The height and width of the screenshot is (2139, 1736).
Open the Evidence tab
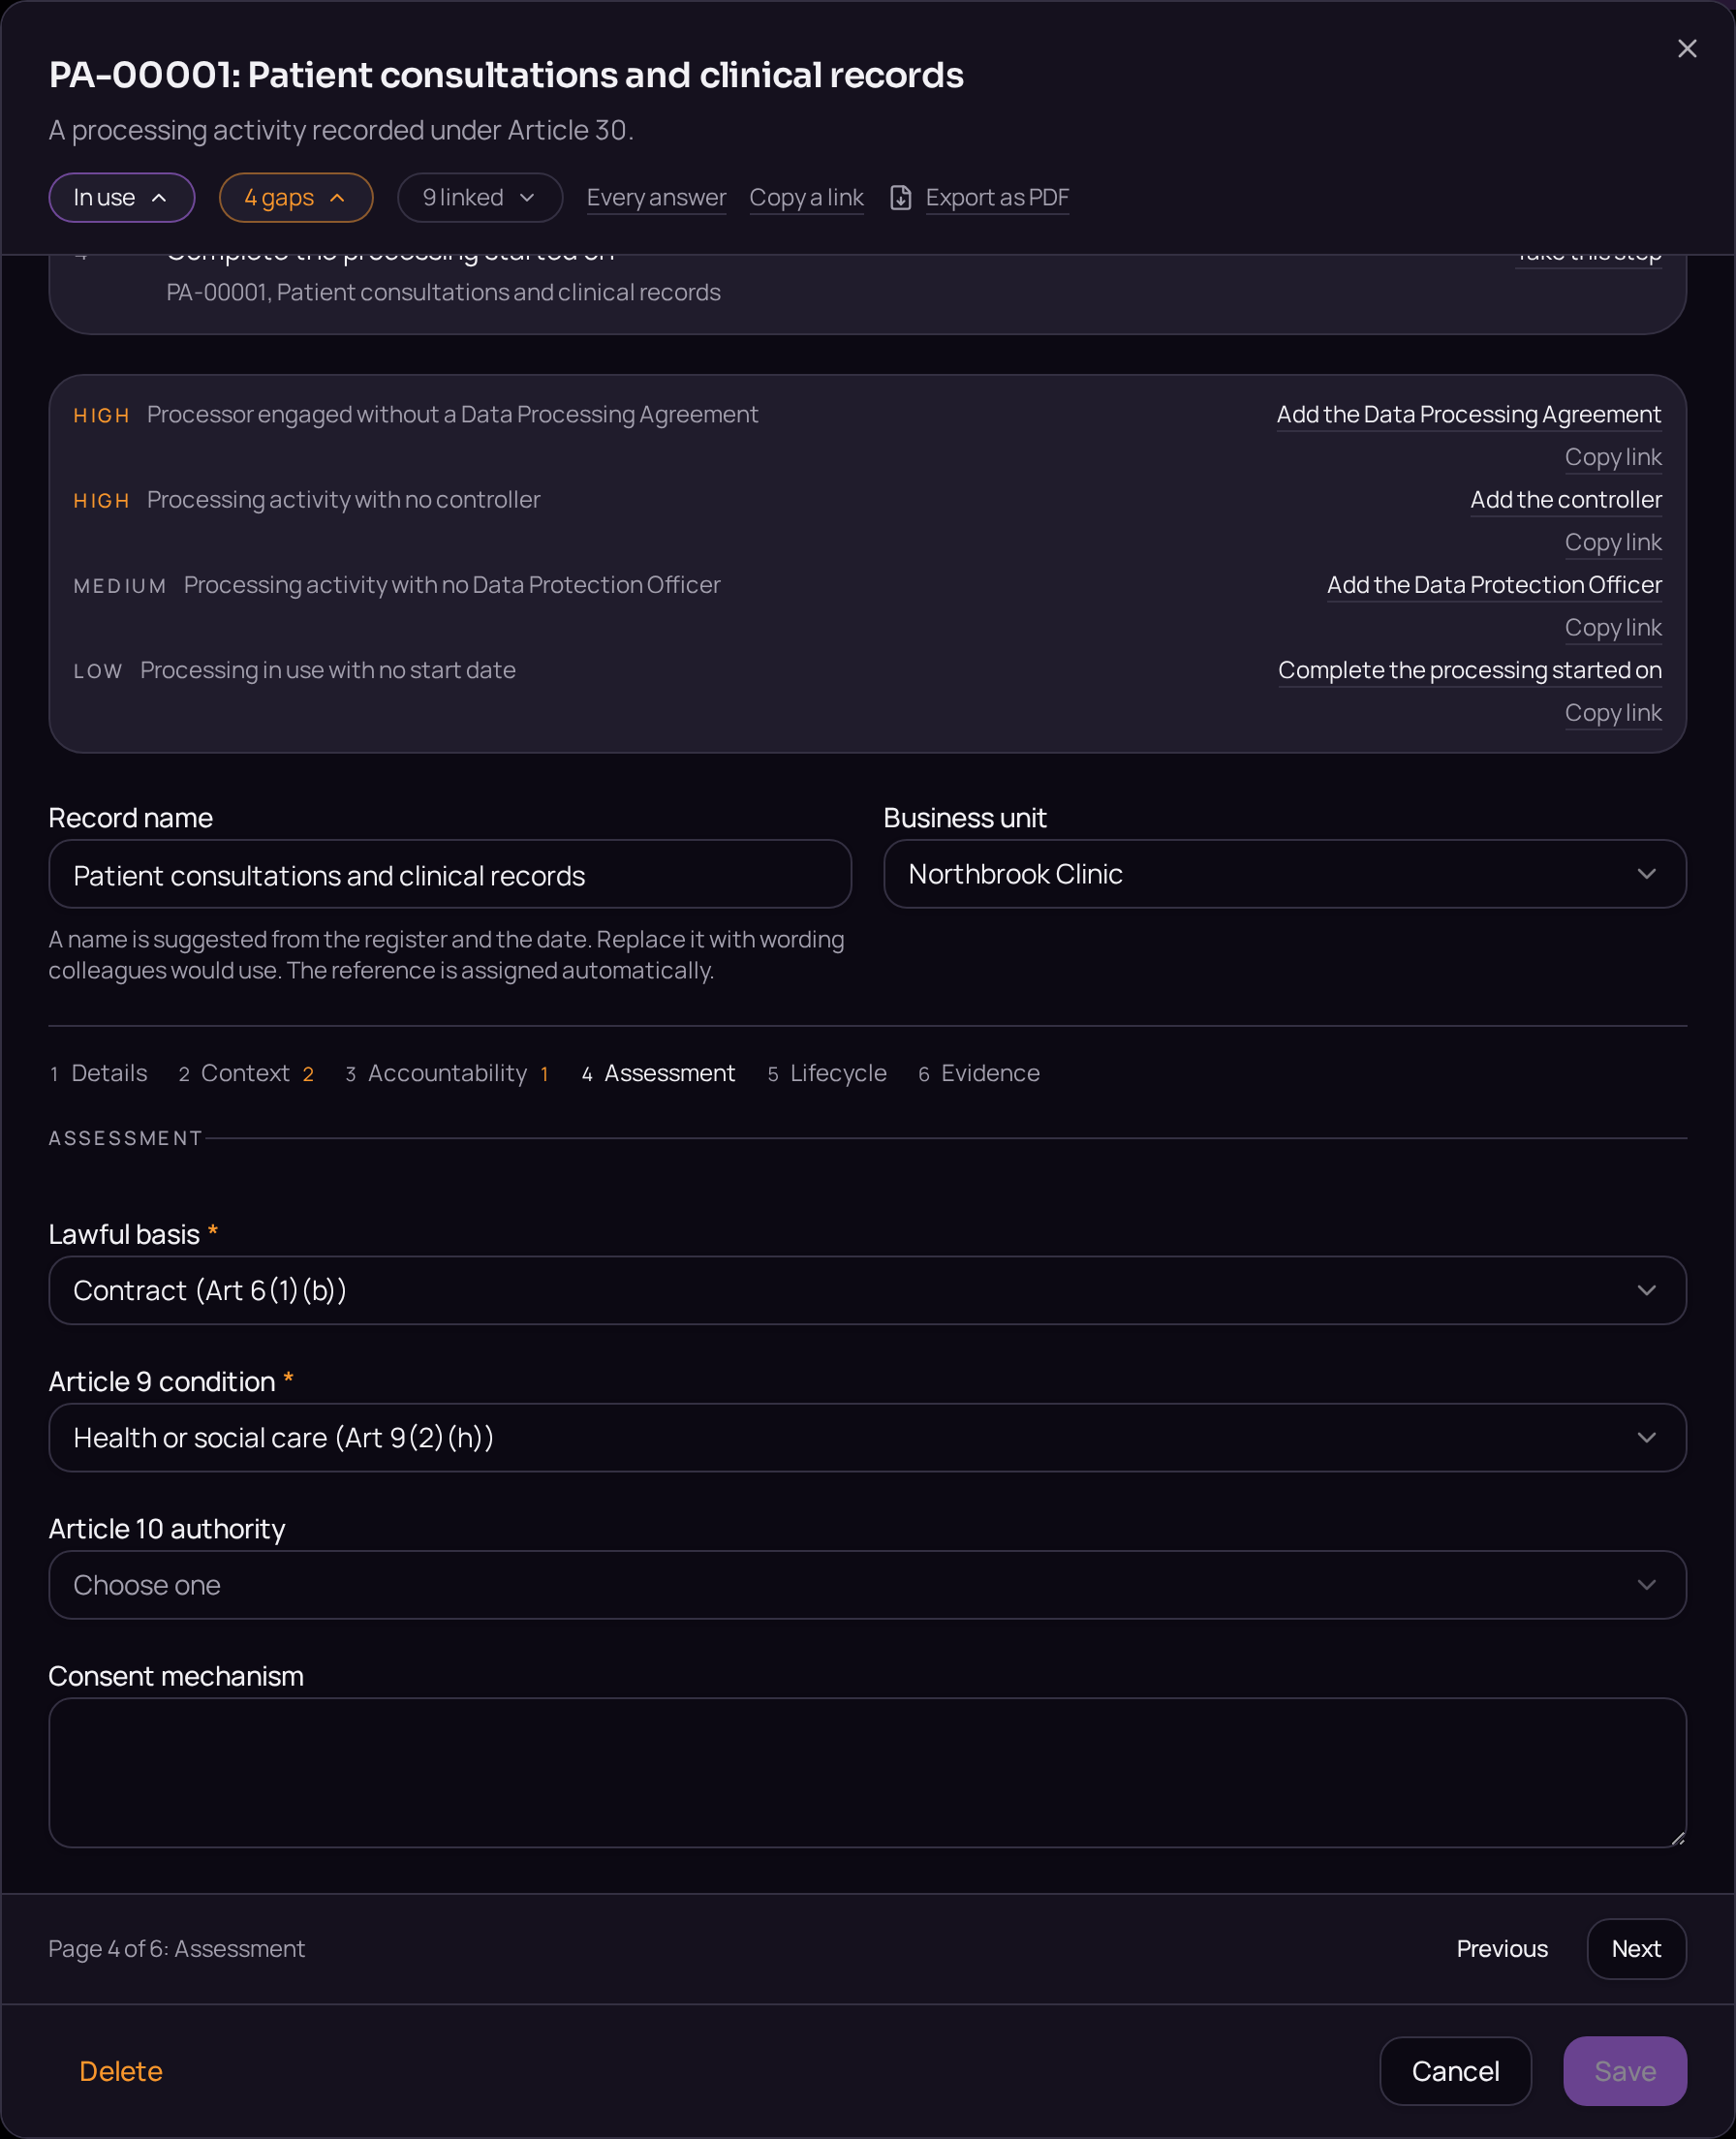(x=979, y=1073)
